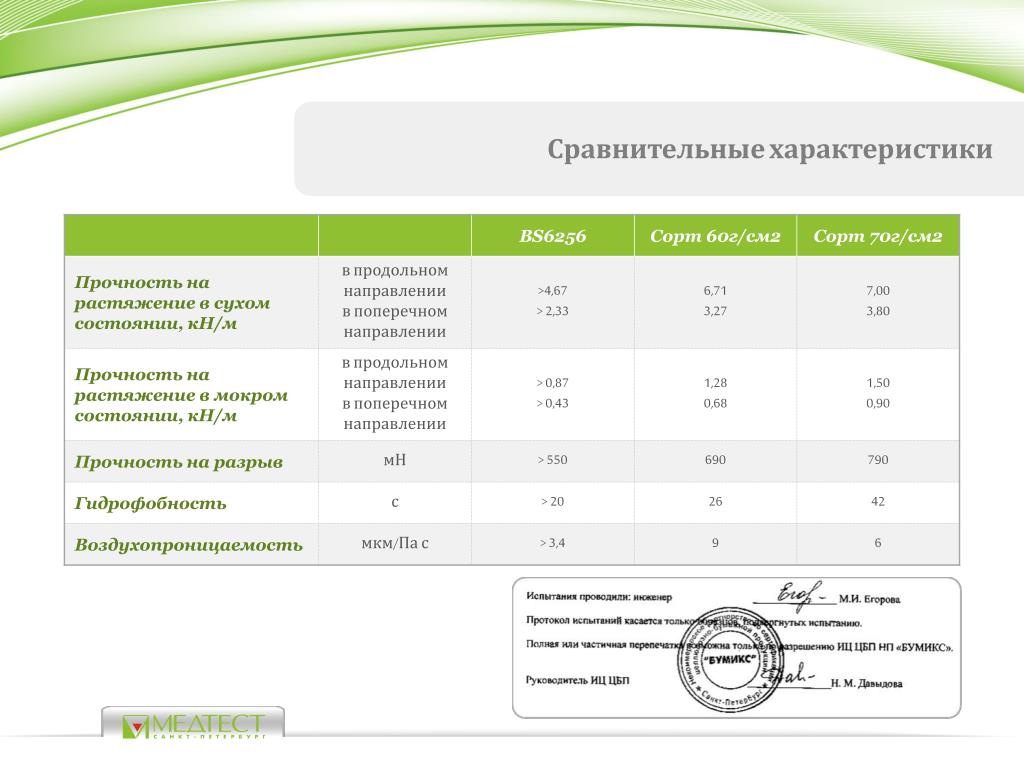Select the 'Сорт 70г/см2' column header
Viewport: 1024px width, 768px height.
(x=878, y=236)
